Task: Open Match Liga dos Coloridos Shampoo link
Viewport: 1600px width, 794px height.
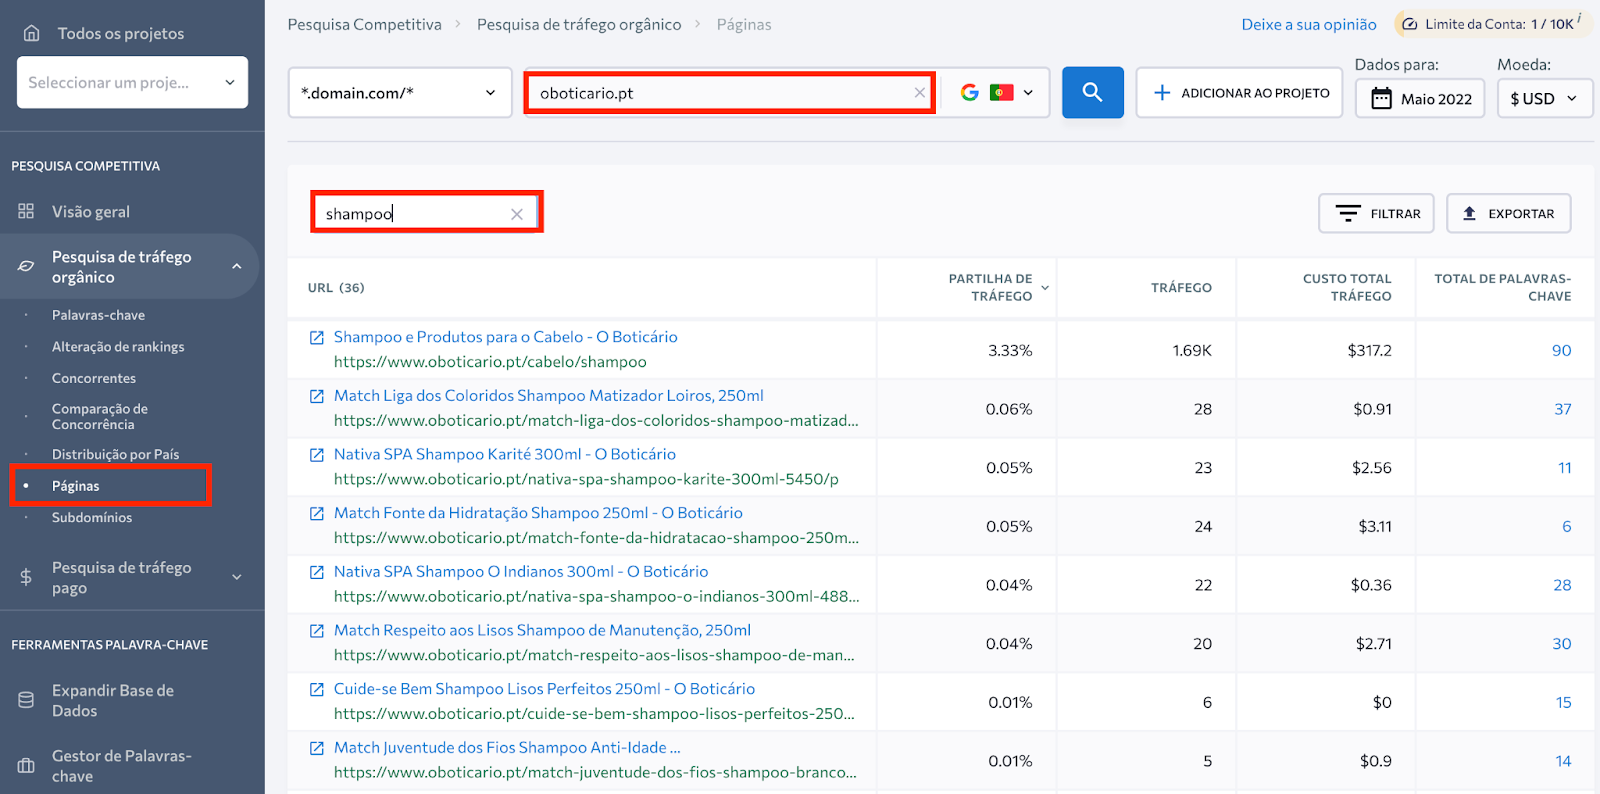Action: click(x=549, y=396)
